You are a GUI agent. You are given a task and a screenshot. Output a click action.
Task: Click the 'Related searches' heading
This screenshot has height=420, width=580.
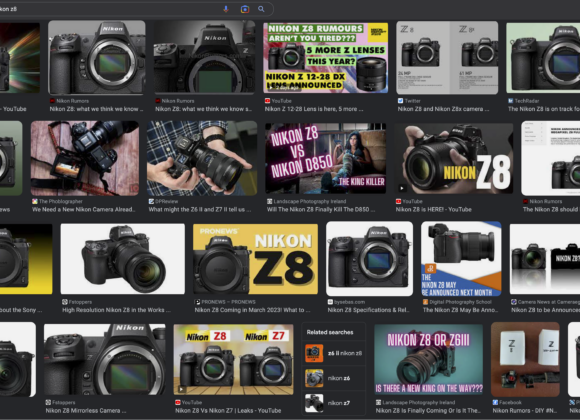(330, 332)
